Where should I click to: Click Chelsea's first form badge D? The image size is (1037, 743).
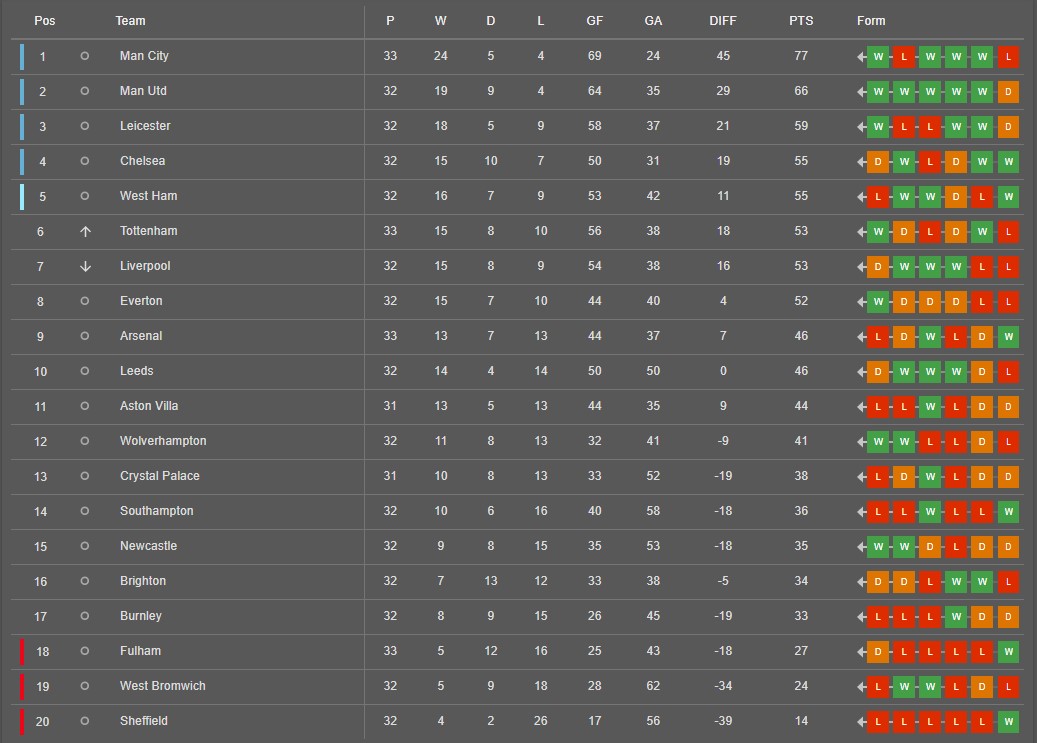[878, 162]
